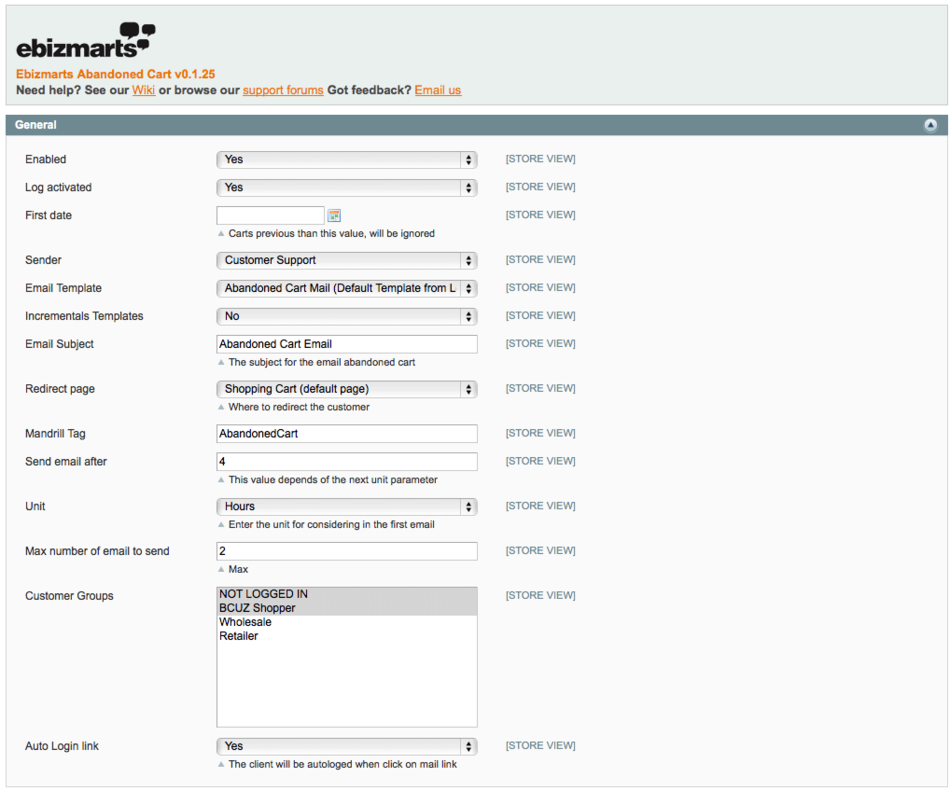Viewport: 950px width, 791px height.
Task: Open the Enabled dropdown
Action: click(x=346, y=160)
